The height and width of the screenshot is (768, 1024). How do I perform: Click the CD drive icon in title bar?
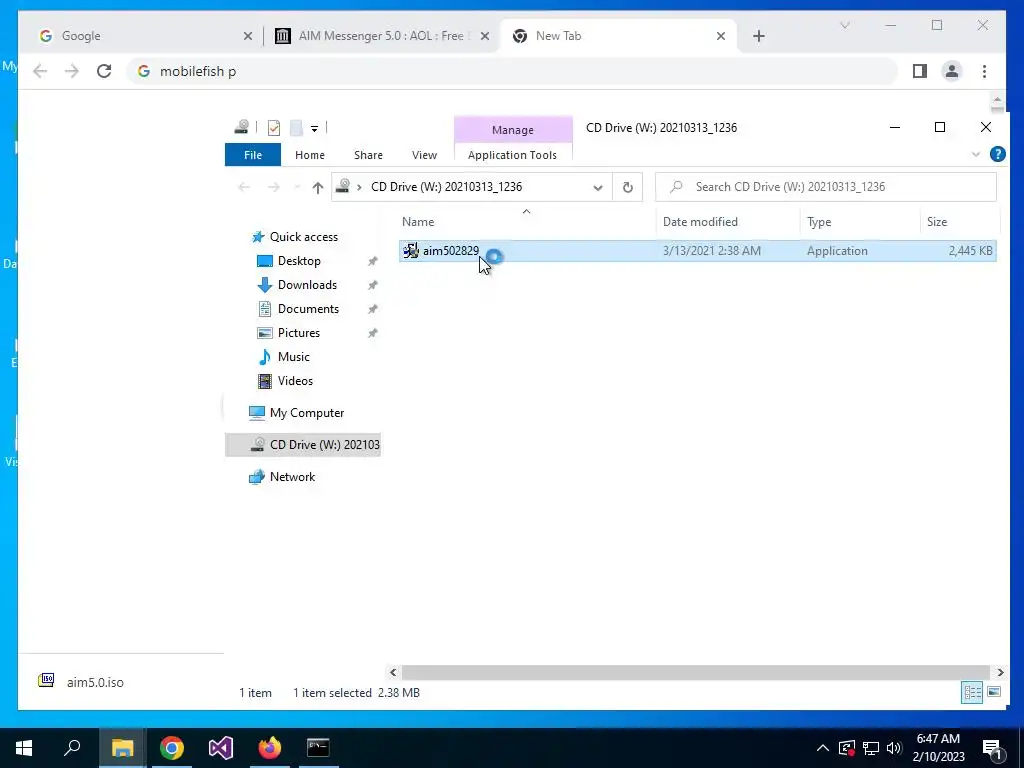point(242,127)
